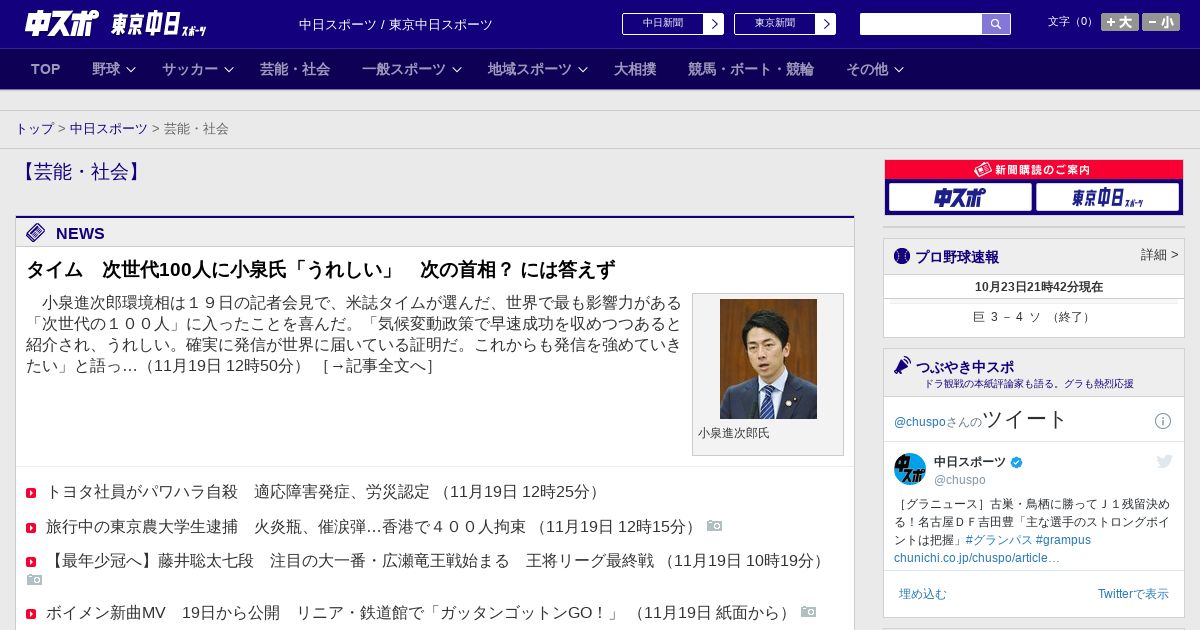Increase text size with the ＋大 button
Image resolution: width=1200 pixels, height=630 pixels.
1120,22
